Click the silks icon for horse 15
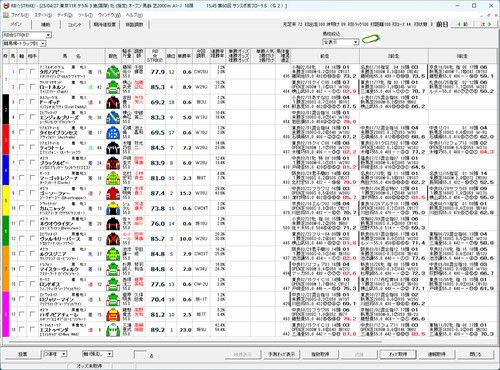Screen dimensions: 500x370 pos(113,284)
